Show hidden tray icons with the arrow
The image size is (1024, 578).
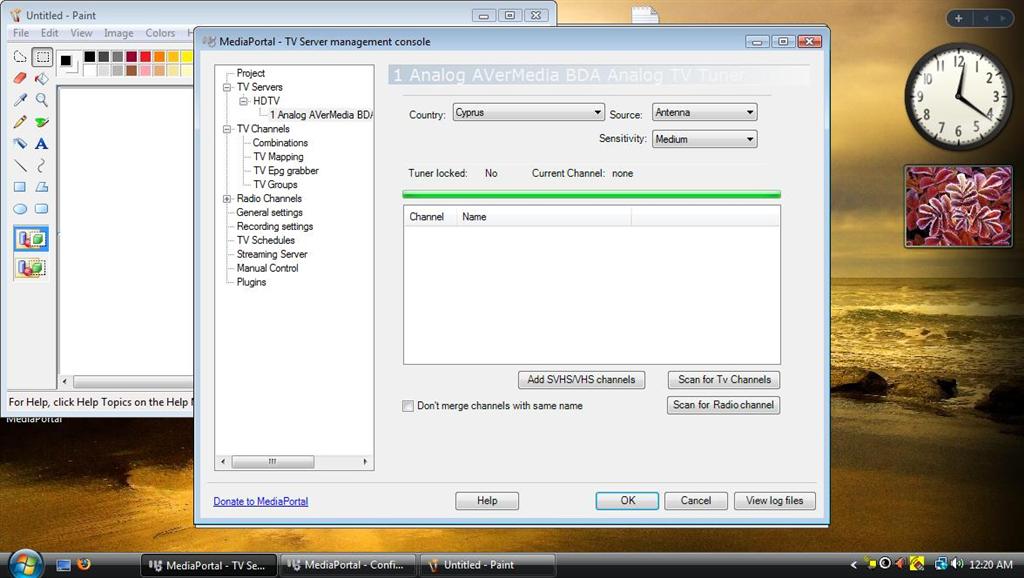(x=854, y=564)
